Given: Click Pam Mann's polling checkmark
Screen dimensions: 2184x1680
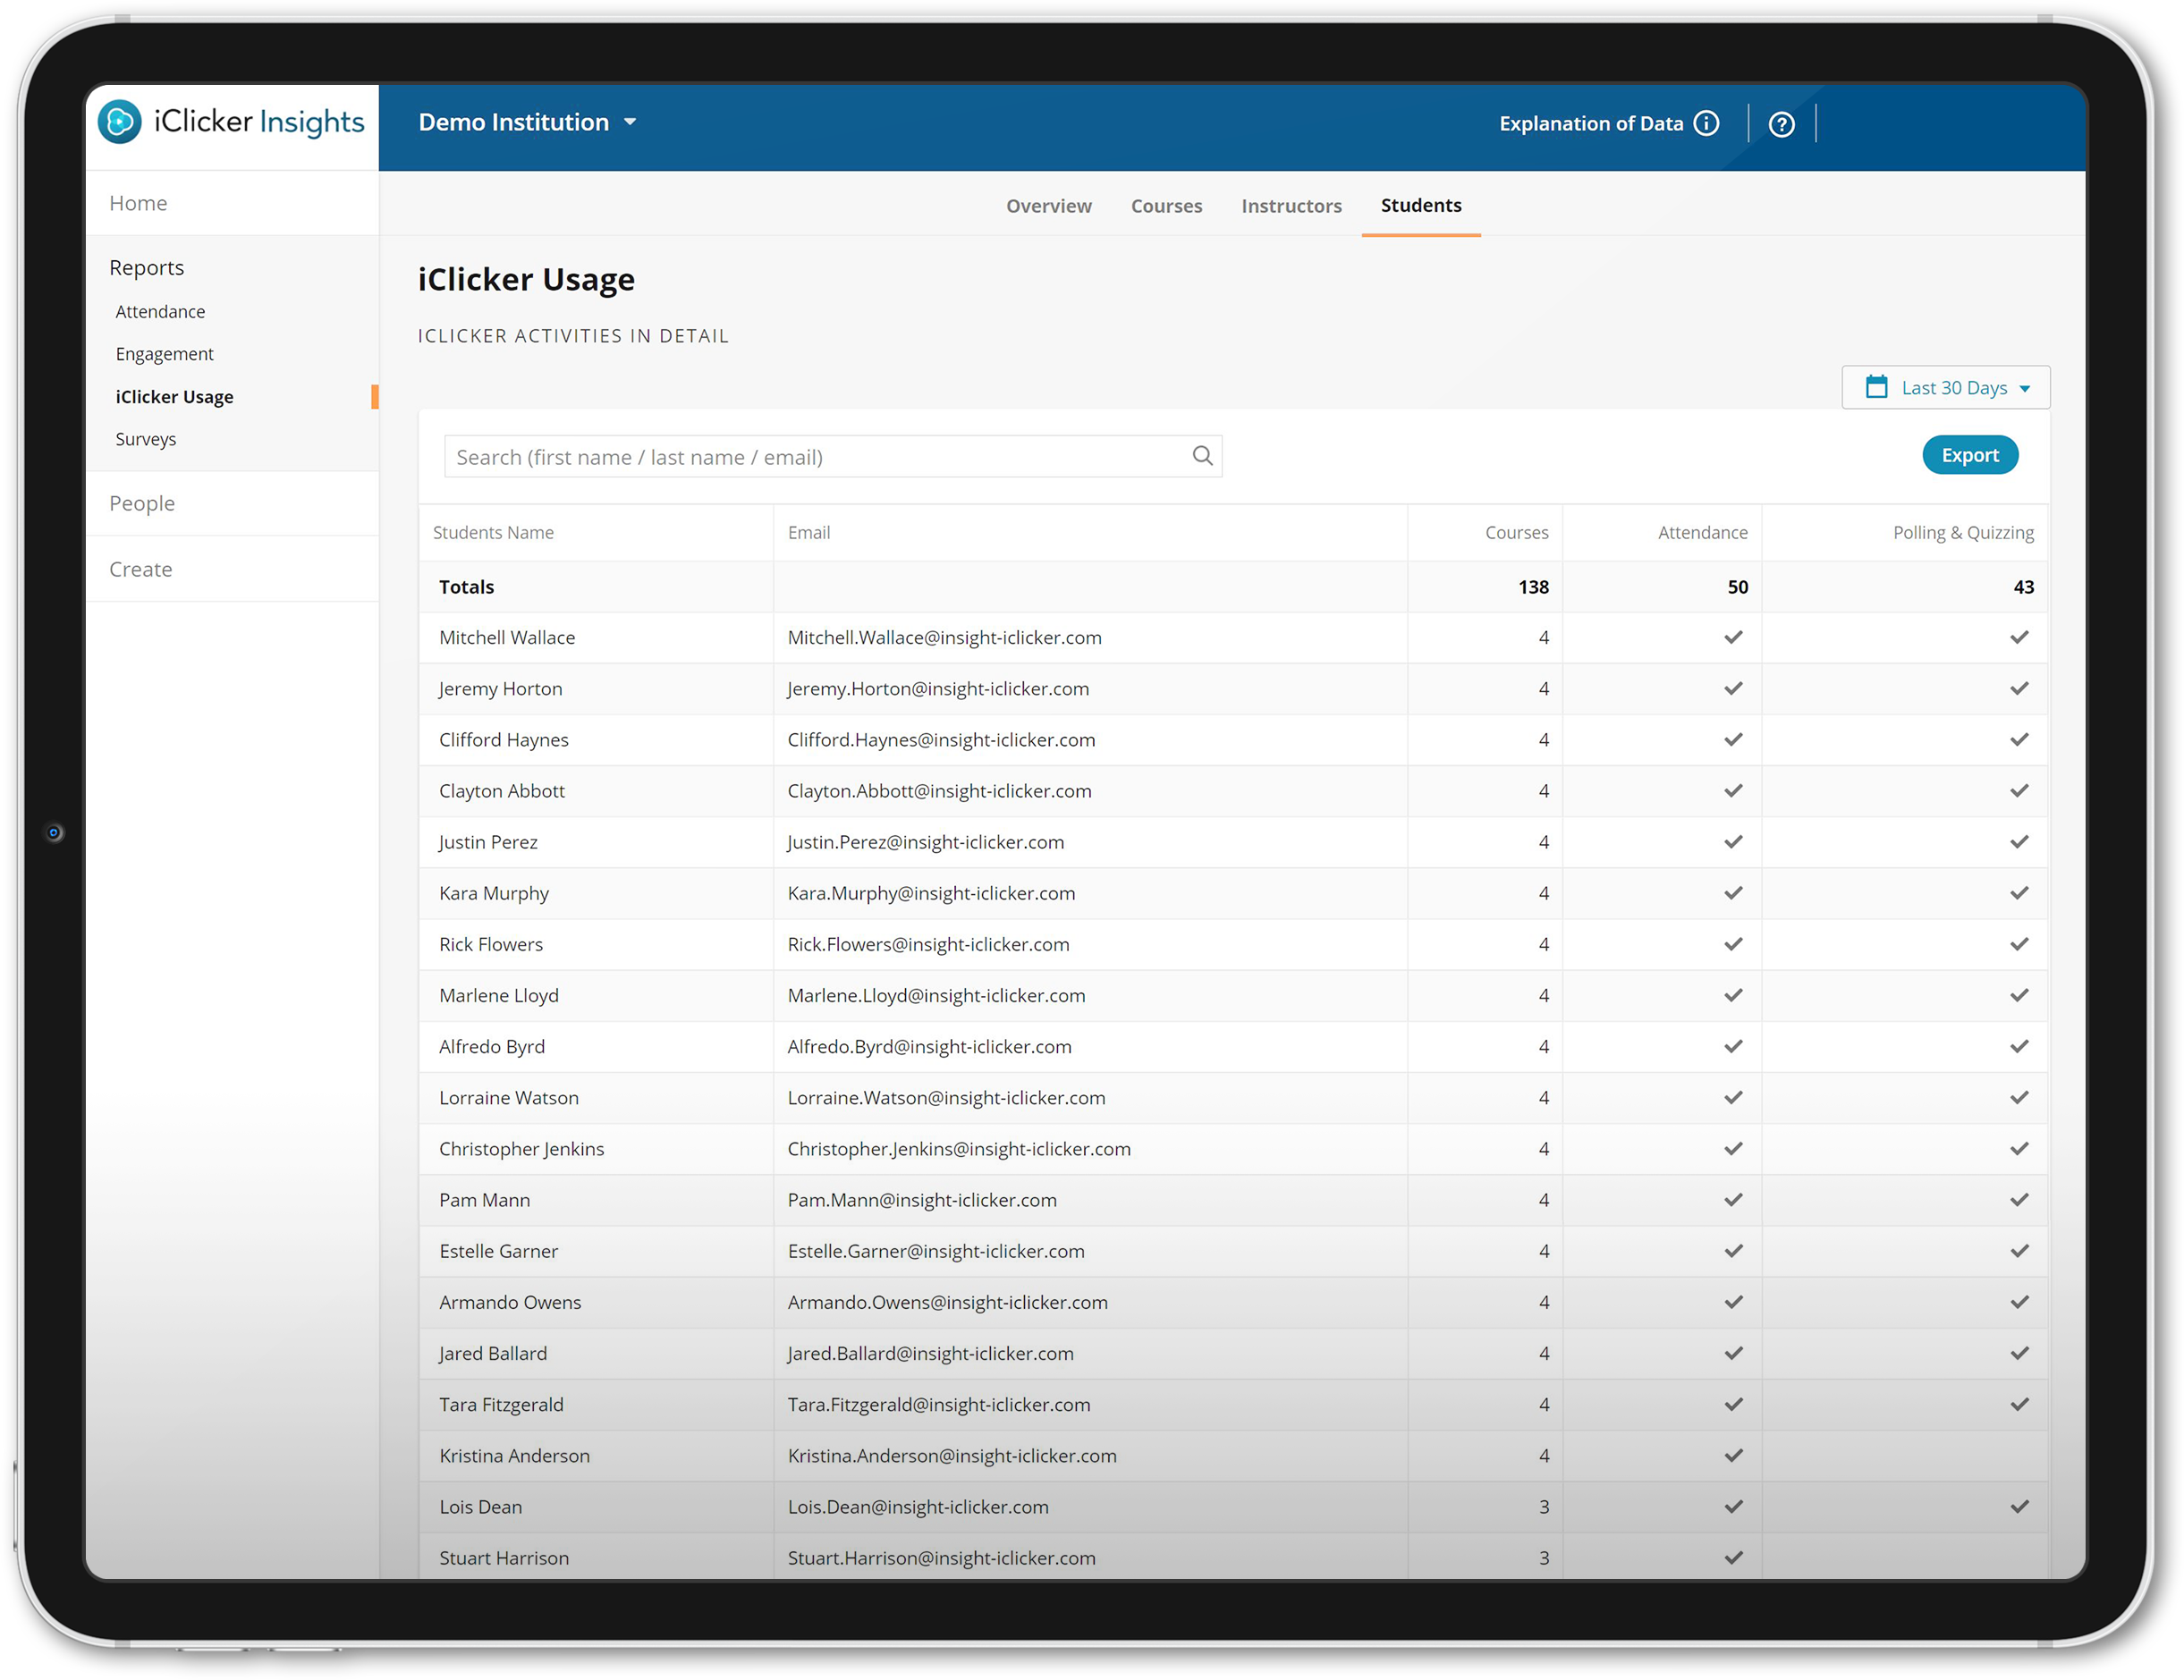Looking at the screenshot, I should [x=2020, y=1199].
